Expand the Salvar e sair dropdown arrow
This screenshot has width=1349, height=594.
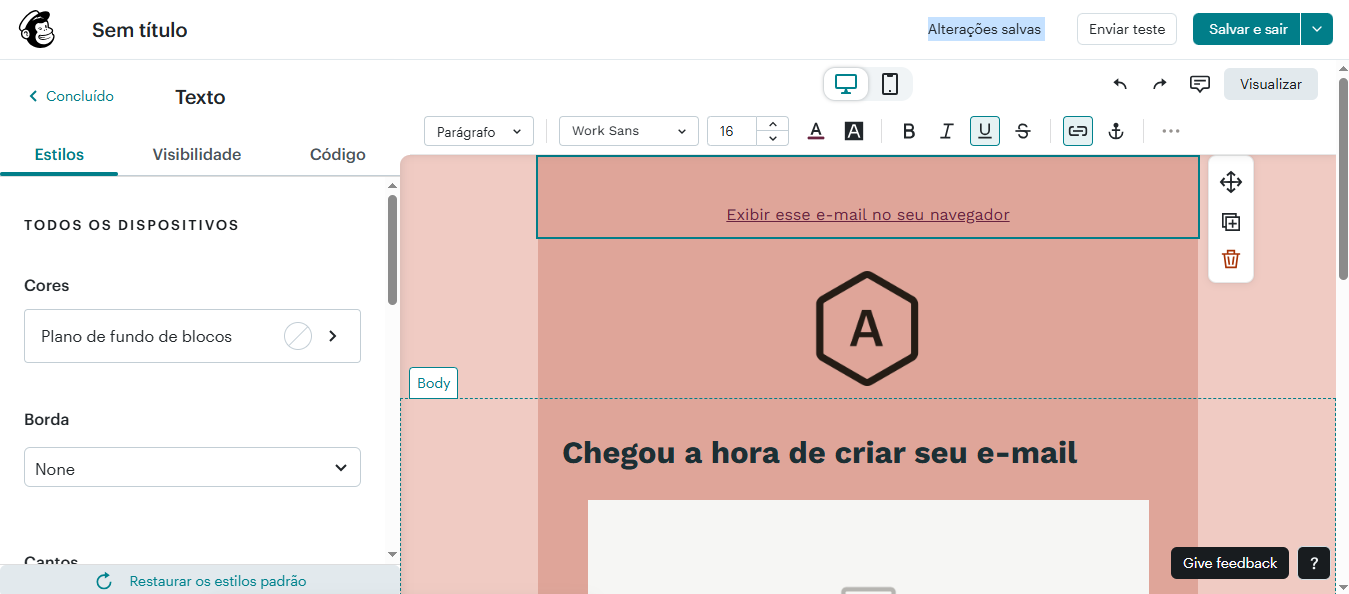[1318, 29]
